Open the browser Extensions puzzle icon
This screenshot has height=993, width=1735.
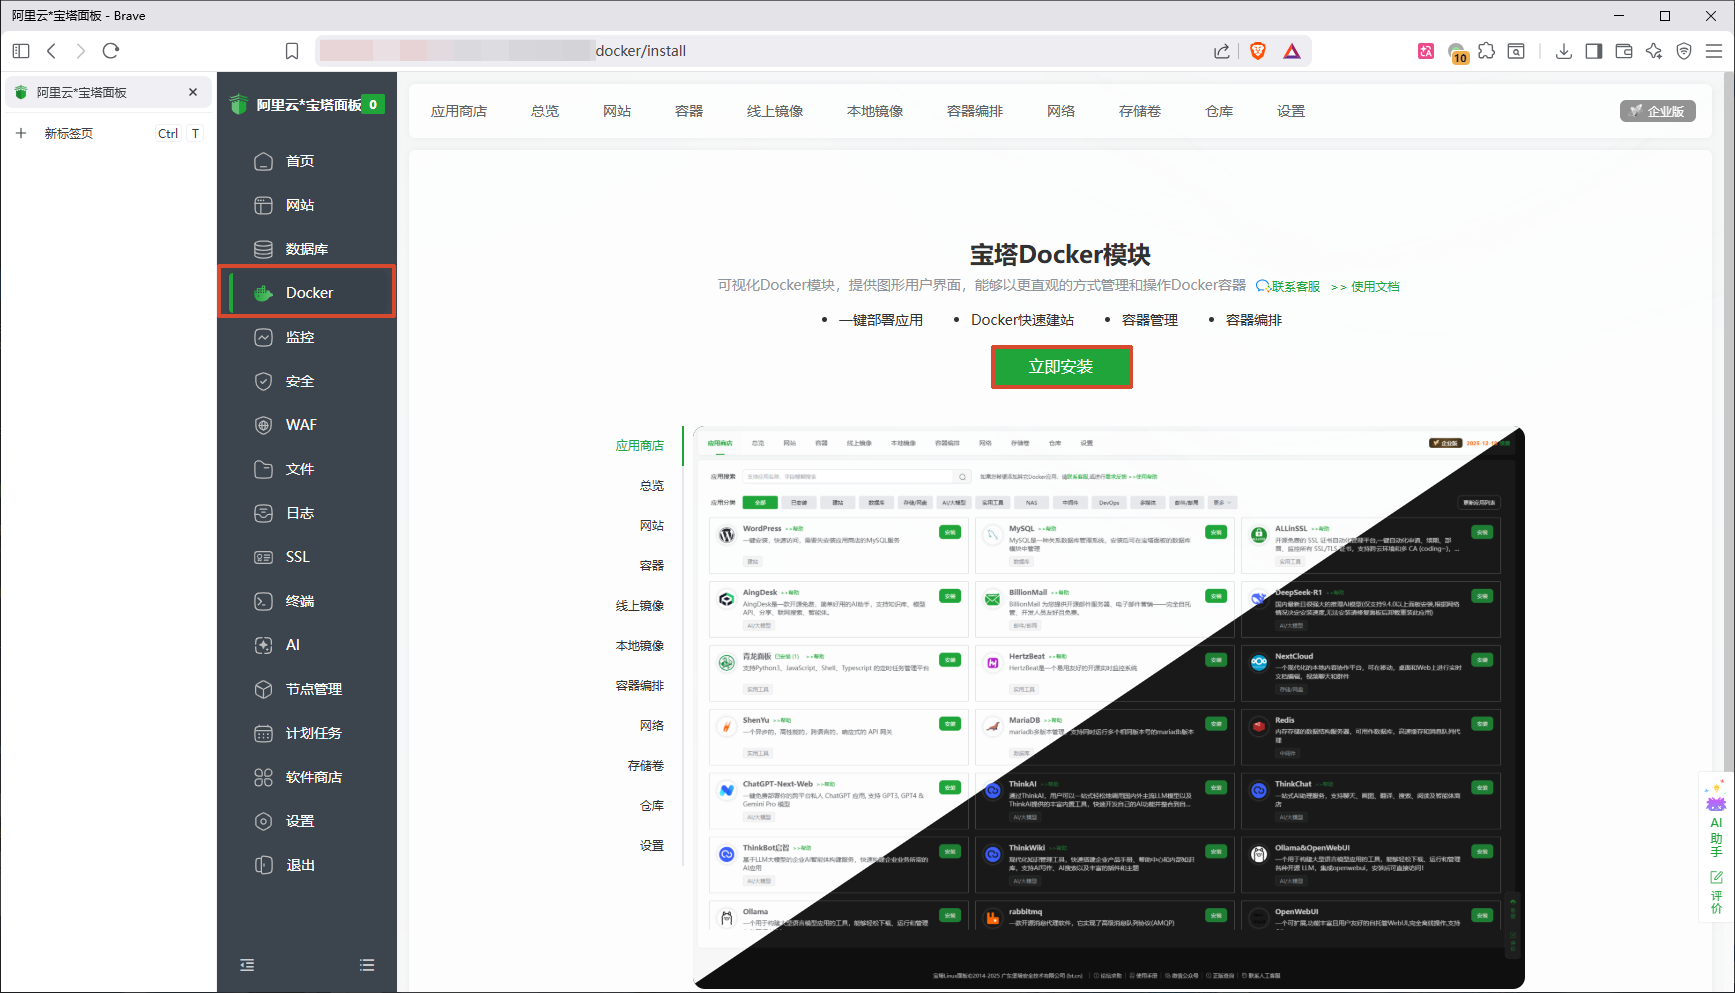1487,51
